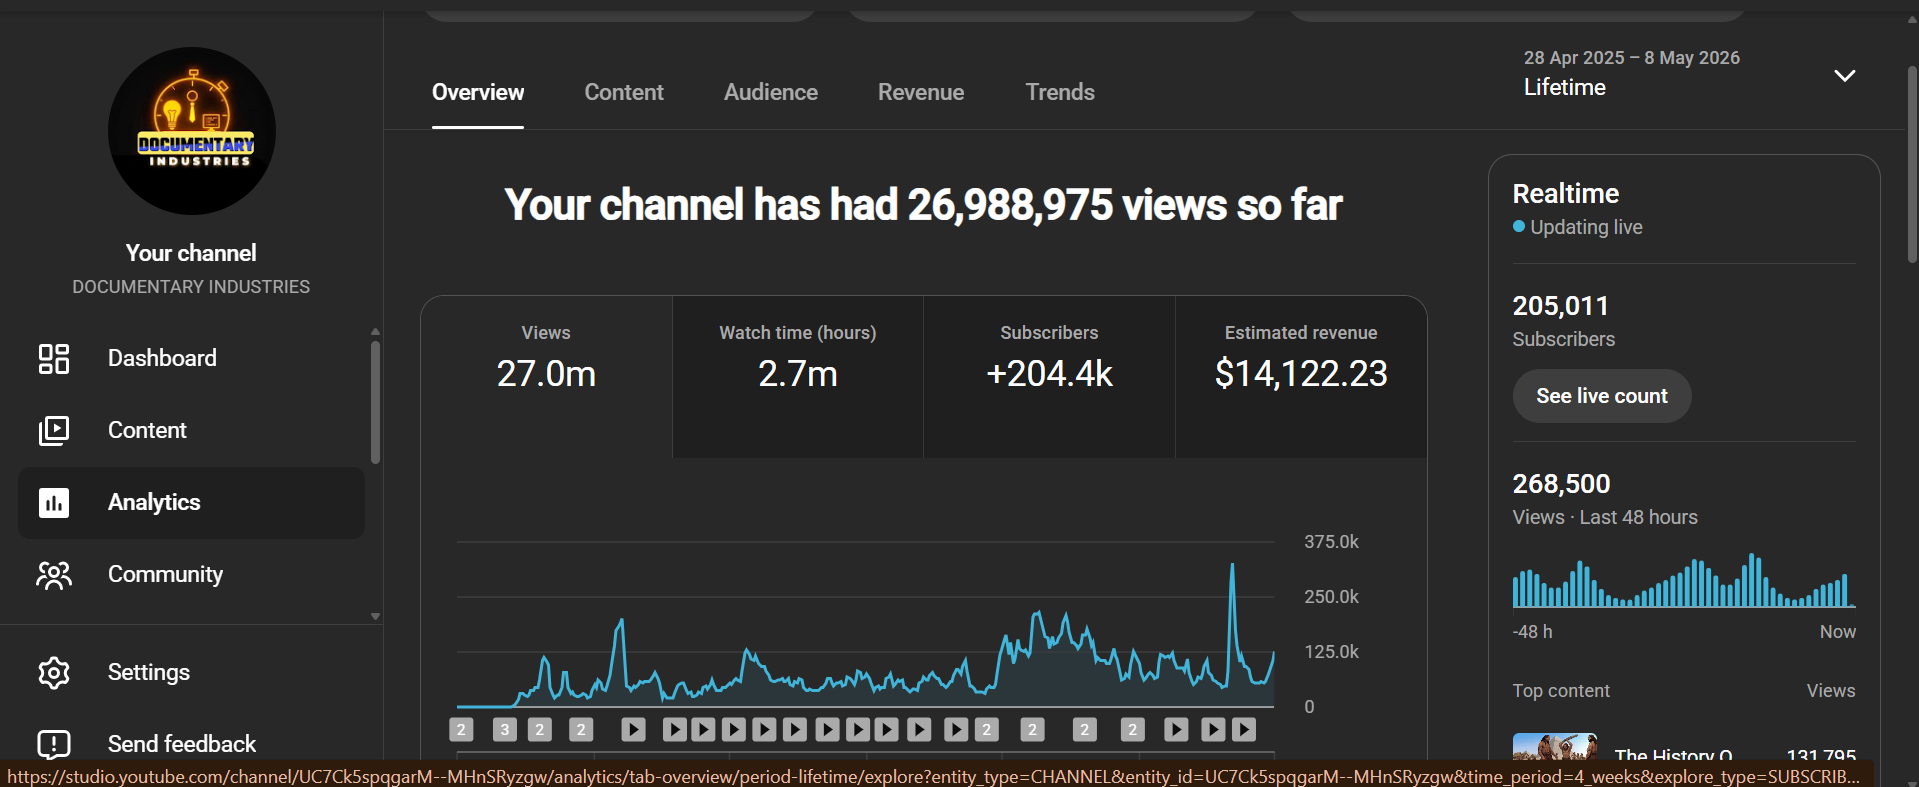Select the Views 27.0m metric card
This screenshot has height=787, width=1919.
(x=546, y=377)
